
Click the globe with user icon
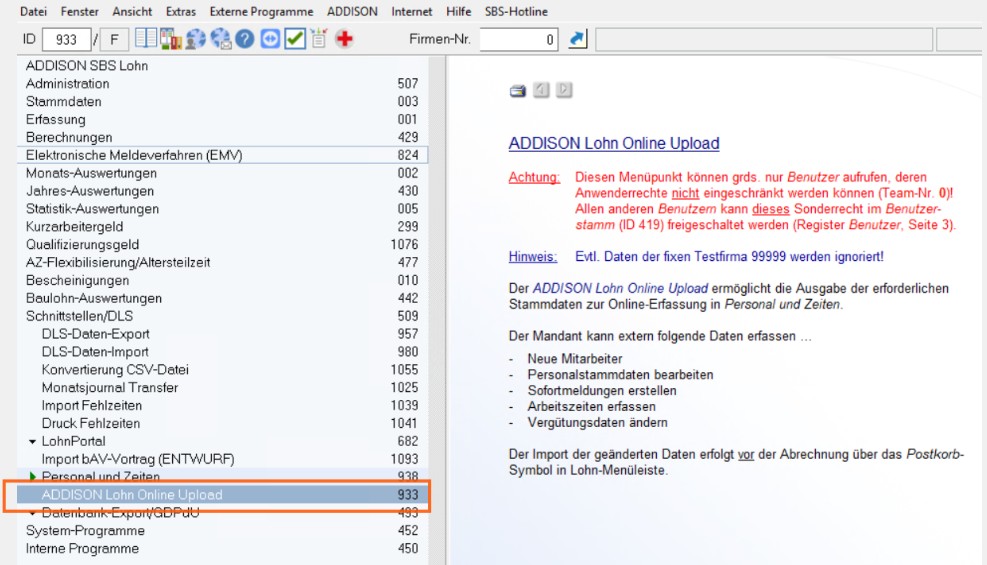point(195,39)
